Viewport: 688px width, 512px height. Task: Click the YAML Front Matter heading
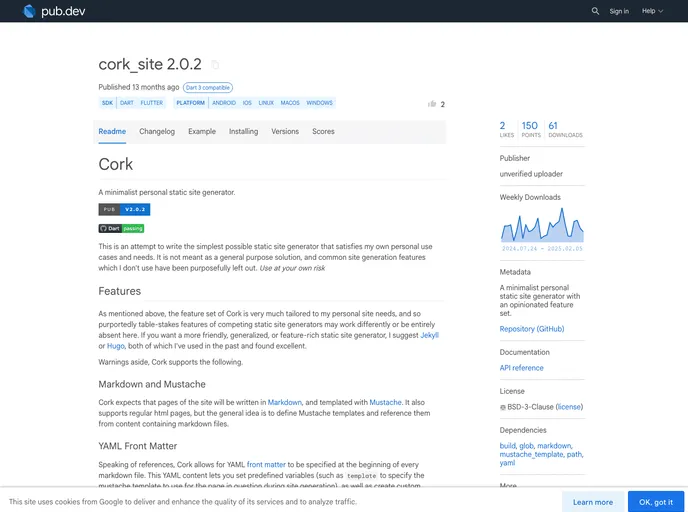click(x=137, y=446)
